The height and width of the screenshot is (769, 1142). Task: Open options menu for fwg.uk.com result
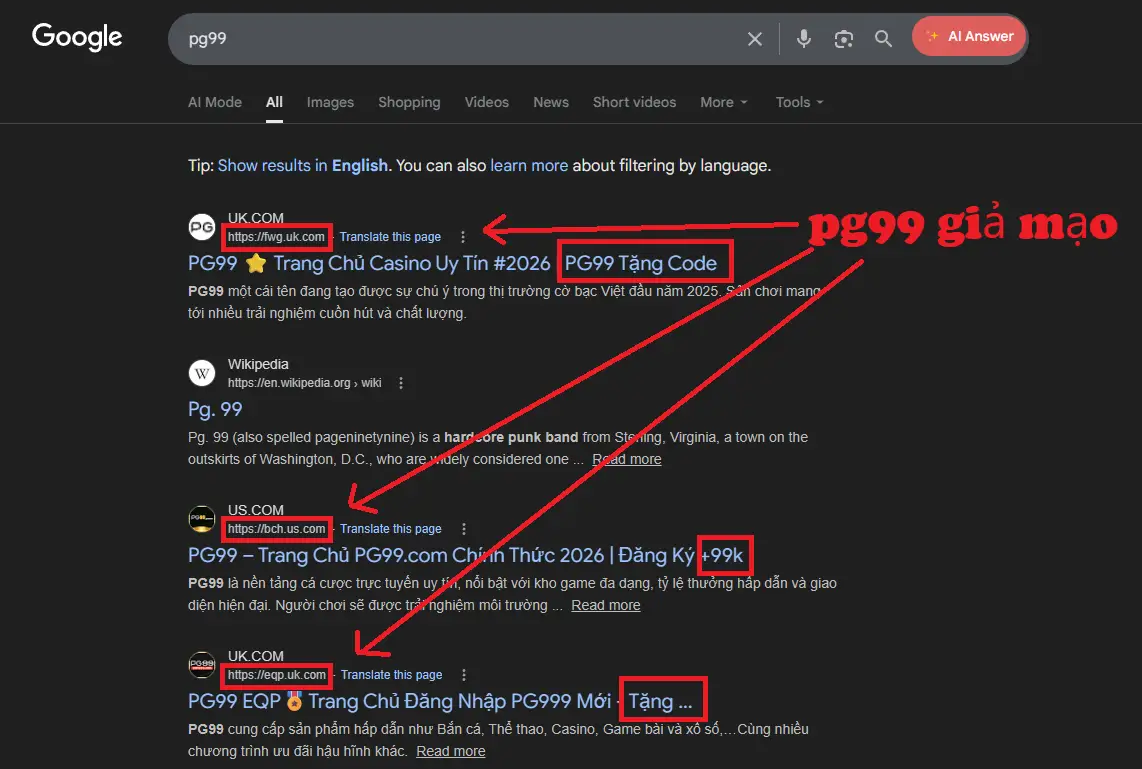click(x=462, y=237)
